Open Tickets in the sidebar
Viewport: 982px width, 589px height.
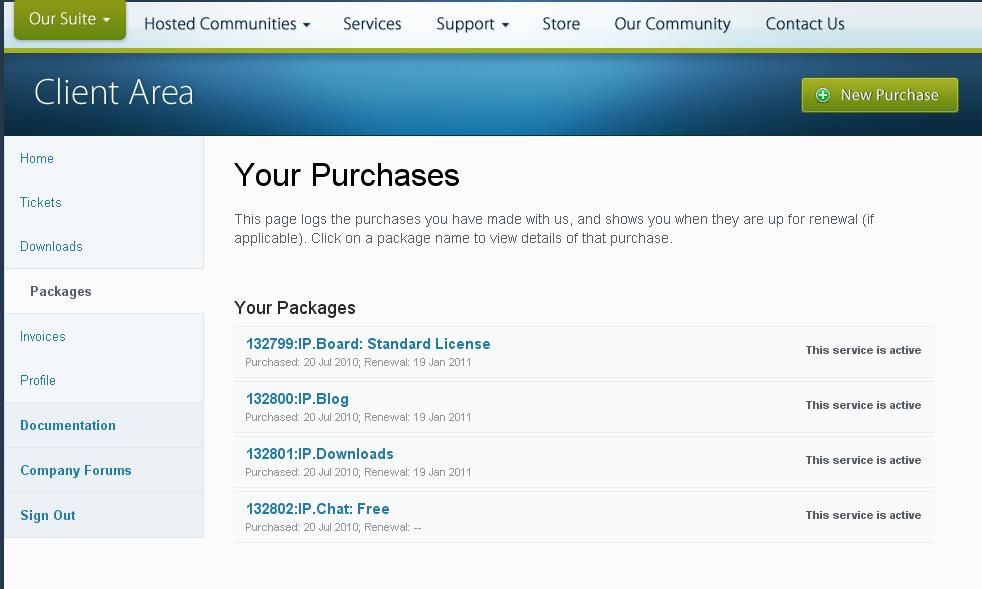coord(41,202)
